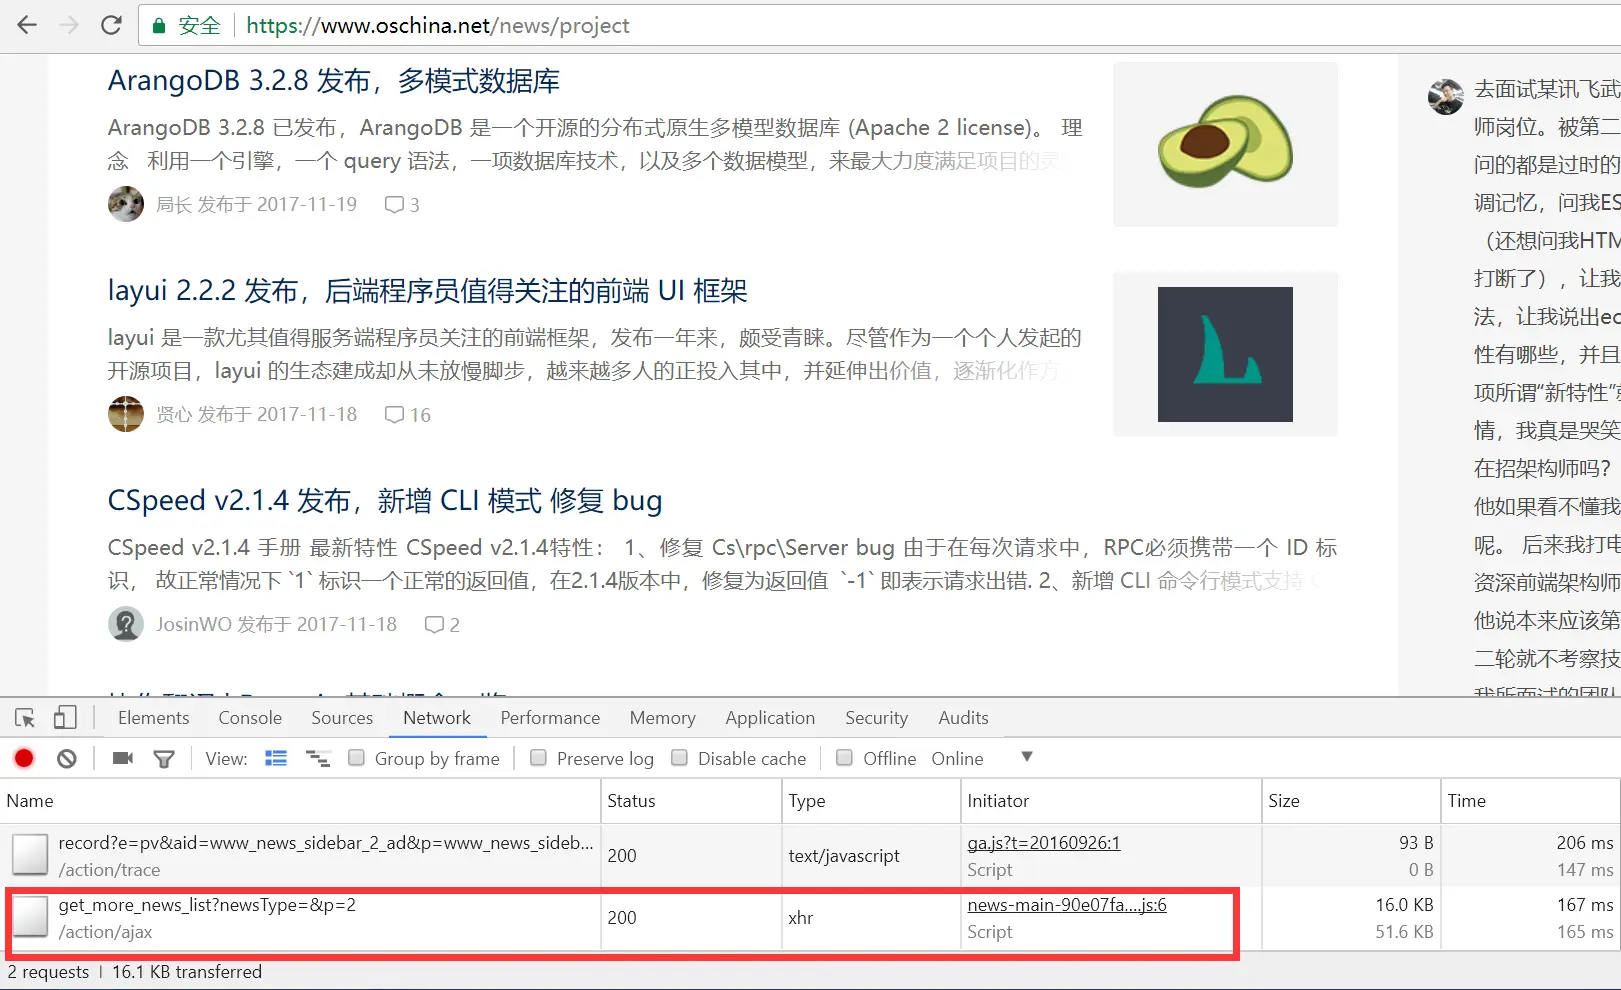This screenshot has width=1621, height=990.
Task: Enable Group by frame
Action: (x=357, y=758)
